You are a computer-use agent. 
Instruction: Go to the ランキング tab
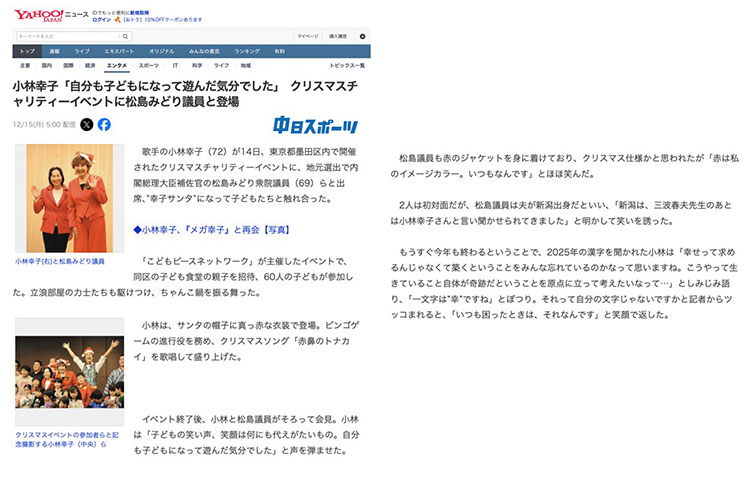pos(246,50)
